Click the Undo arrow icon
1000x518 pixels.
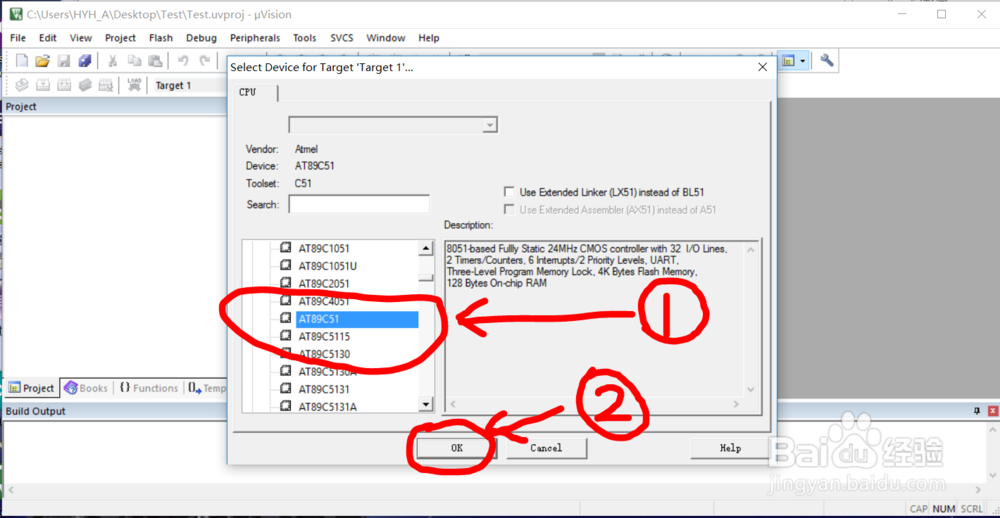click(183, 61)
